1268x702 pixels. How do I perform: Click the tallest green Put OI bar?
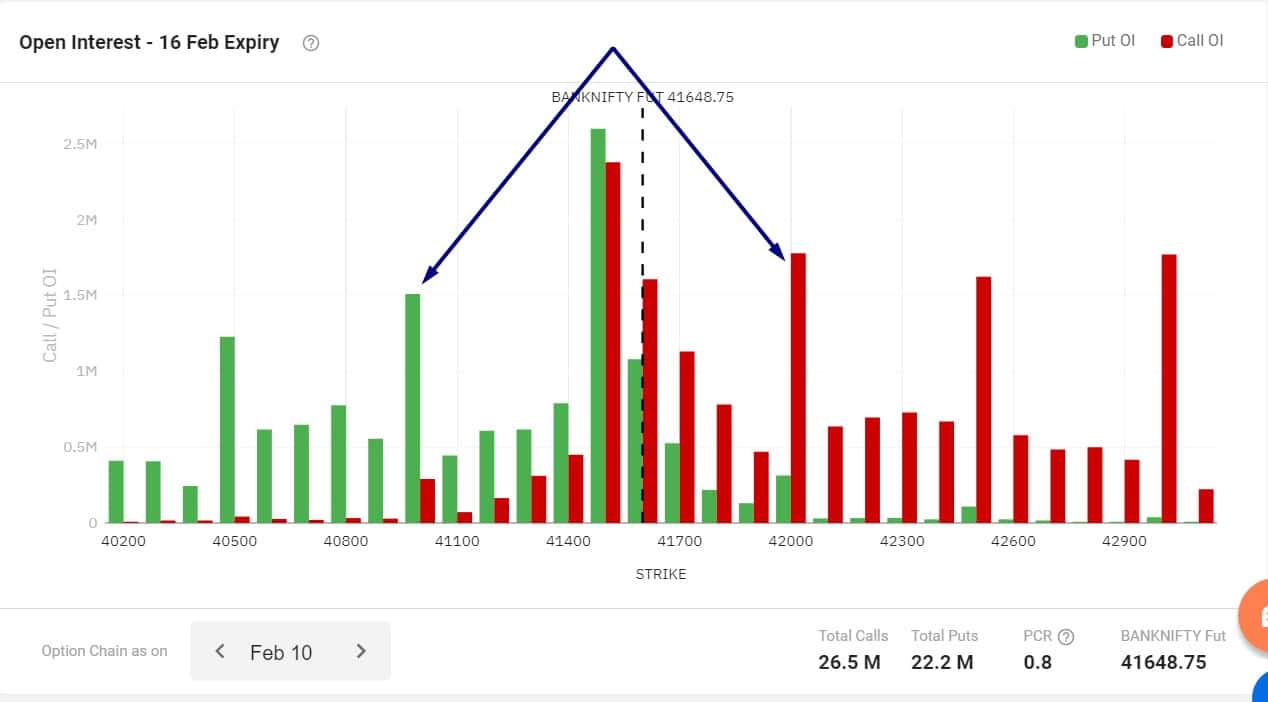pyautogui.click(x=598, y=325)
